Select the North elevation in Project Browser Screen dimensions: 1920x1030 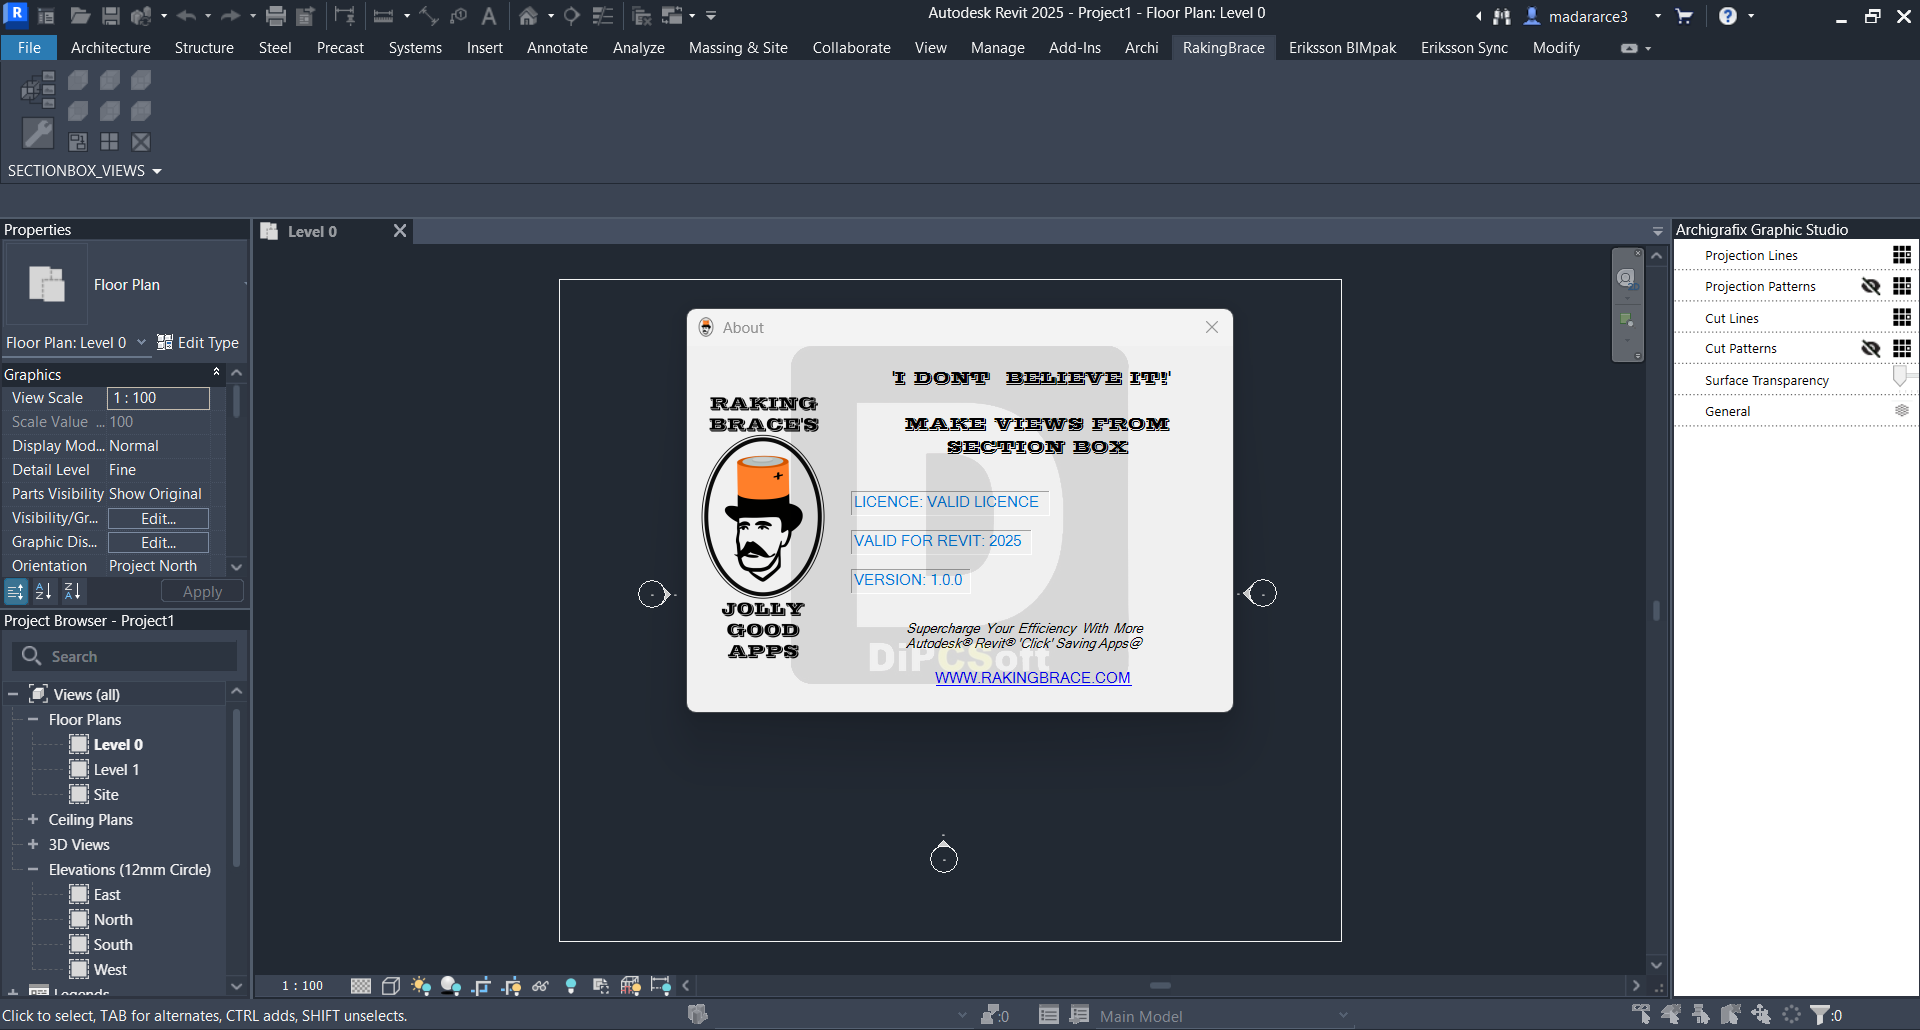click(x=113, y=919)
